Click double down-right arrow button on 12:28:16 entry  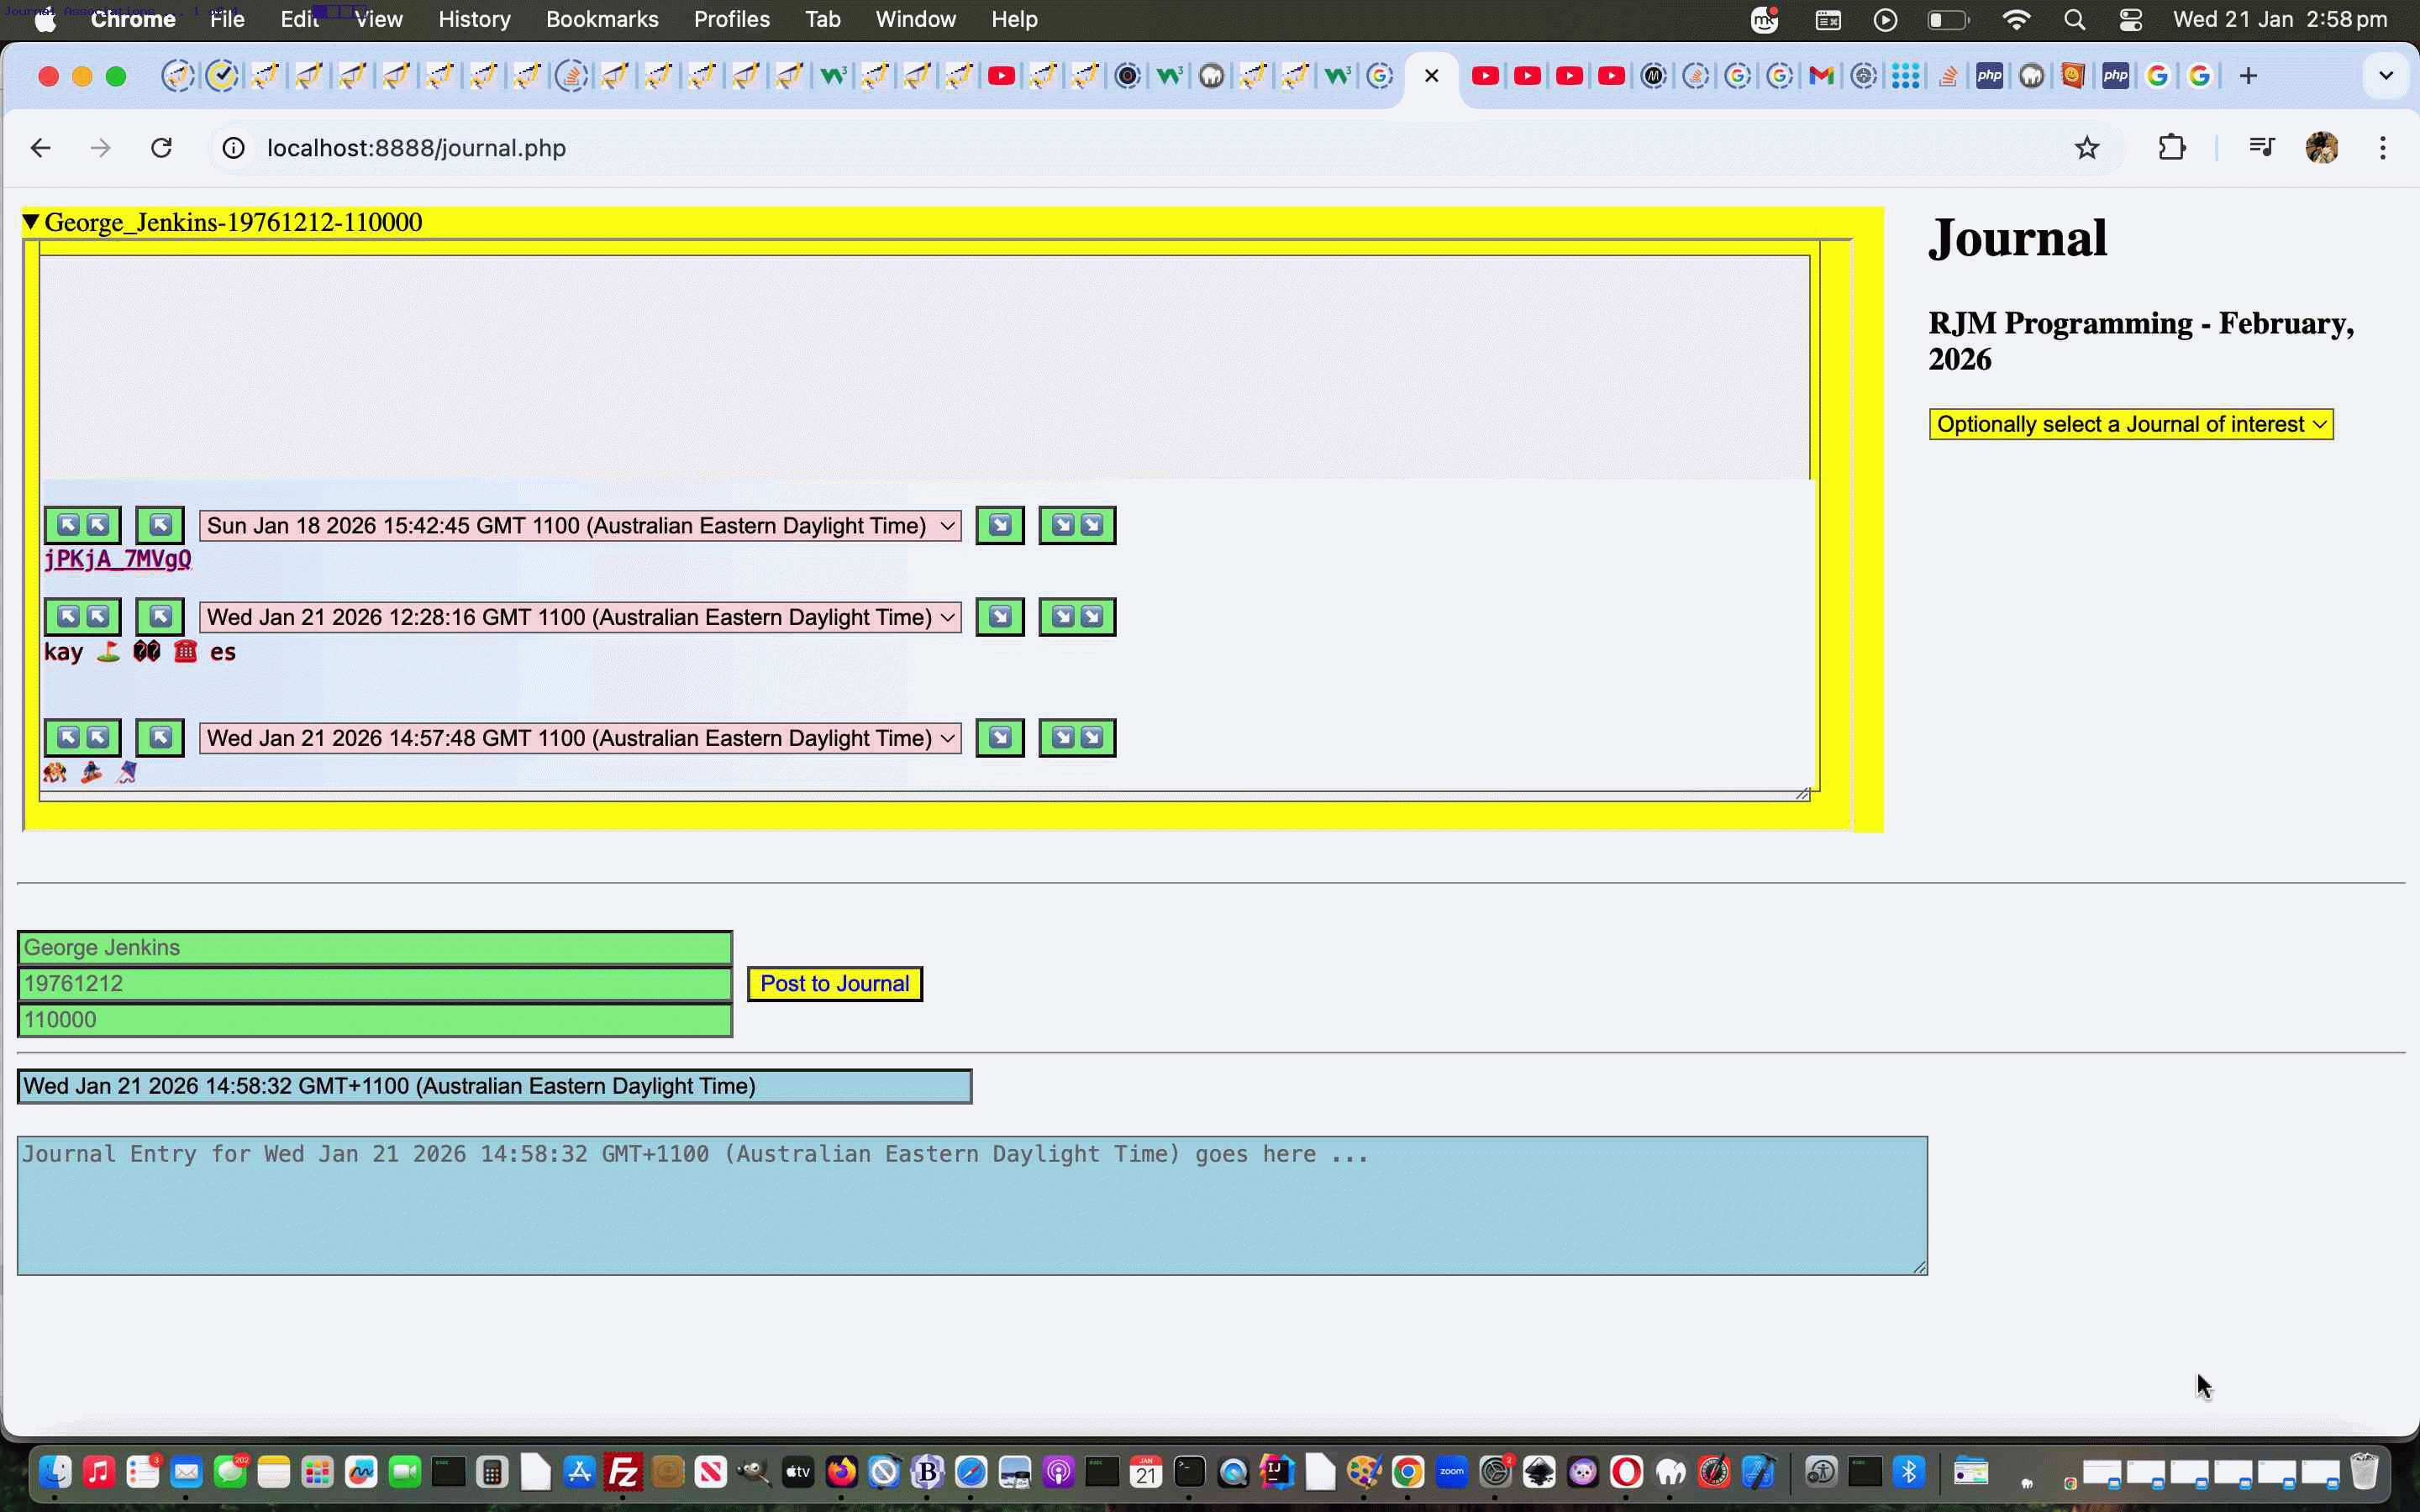coord(1077,617)
